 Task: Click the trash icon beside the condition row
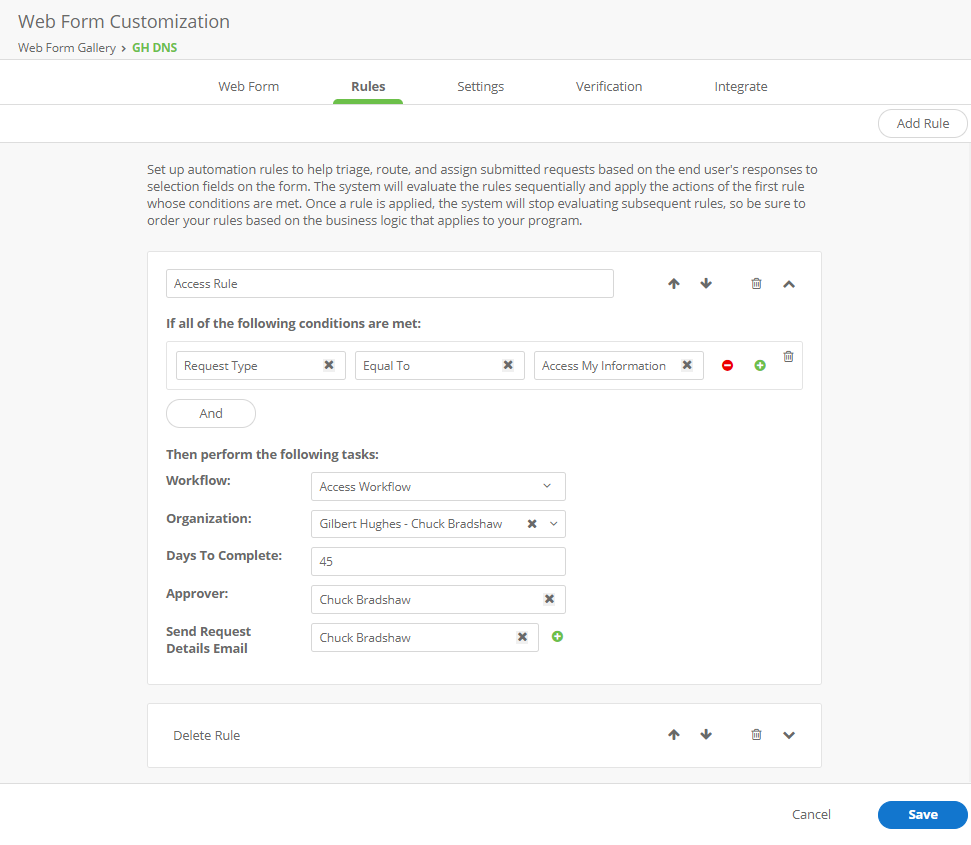pos(788,355)
